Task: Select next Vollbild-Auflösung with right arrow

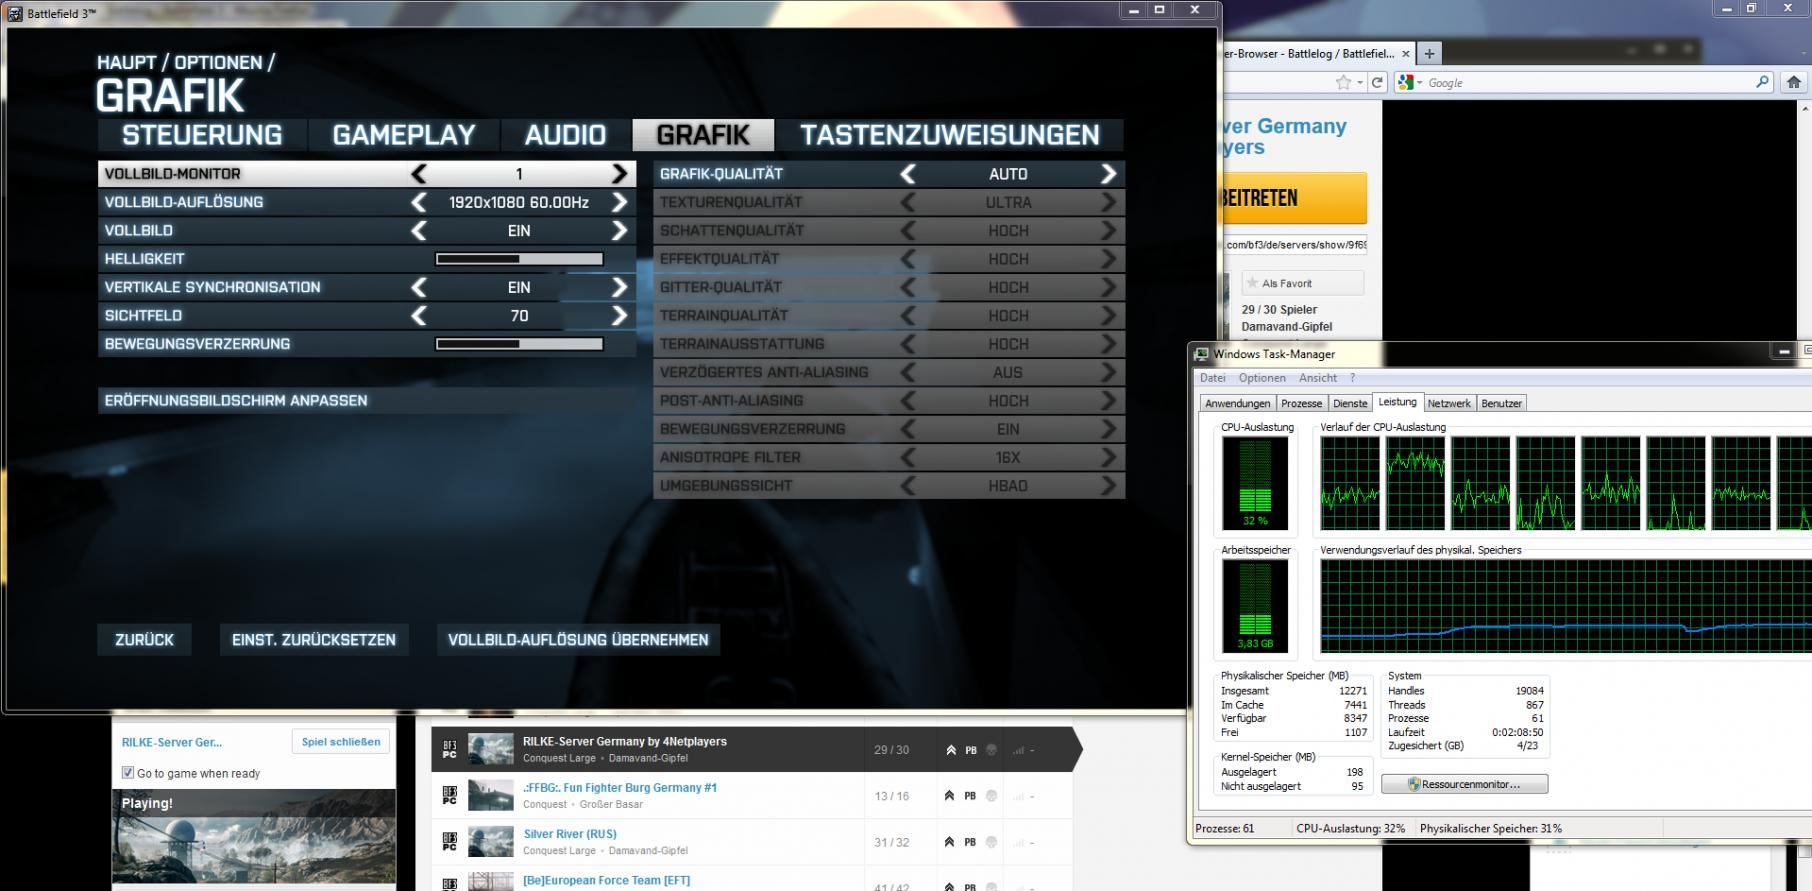Action: coord(619,202)
